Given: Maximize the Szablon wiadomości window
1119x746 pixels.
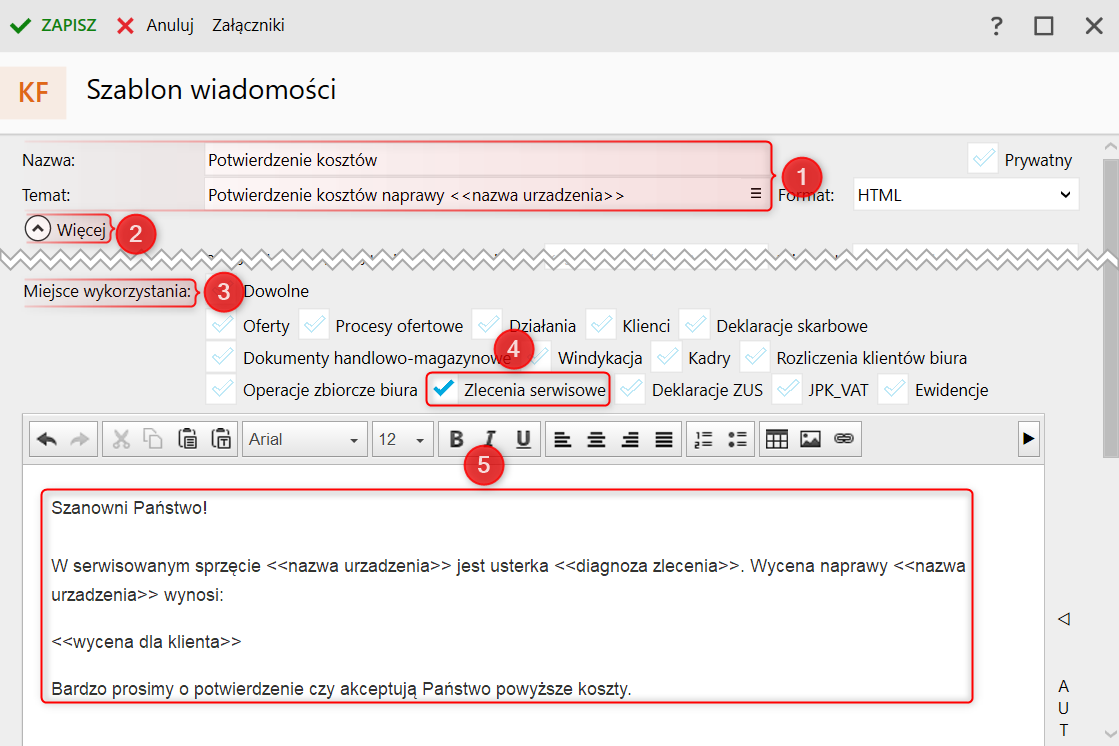Looking at the screenshot, I should (x=1043, y=26).
